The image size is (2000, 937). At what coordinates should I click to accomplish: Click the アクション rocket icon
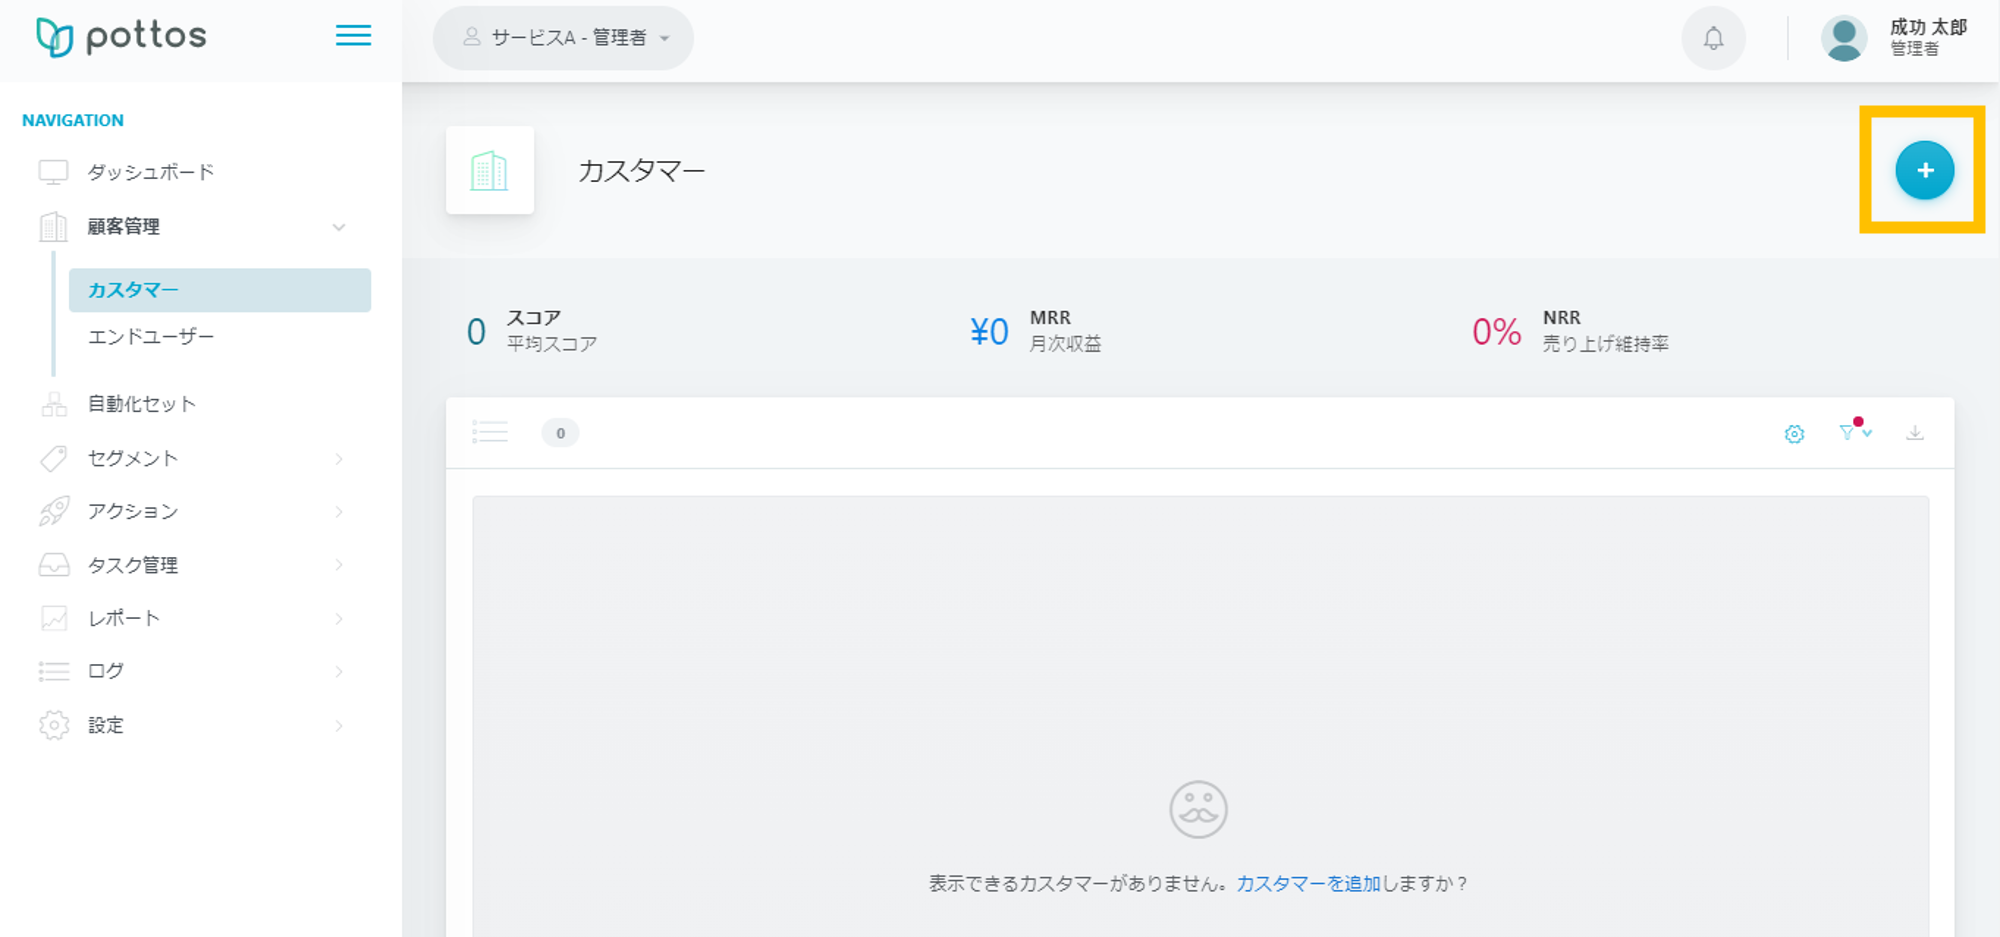coord(54,511)
